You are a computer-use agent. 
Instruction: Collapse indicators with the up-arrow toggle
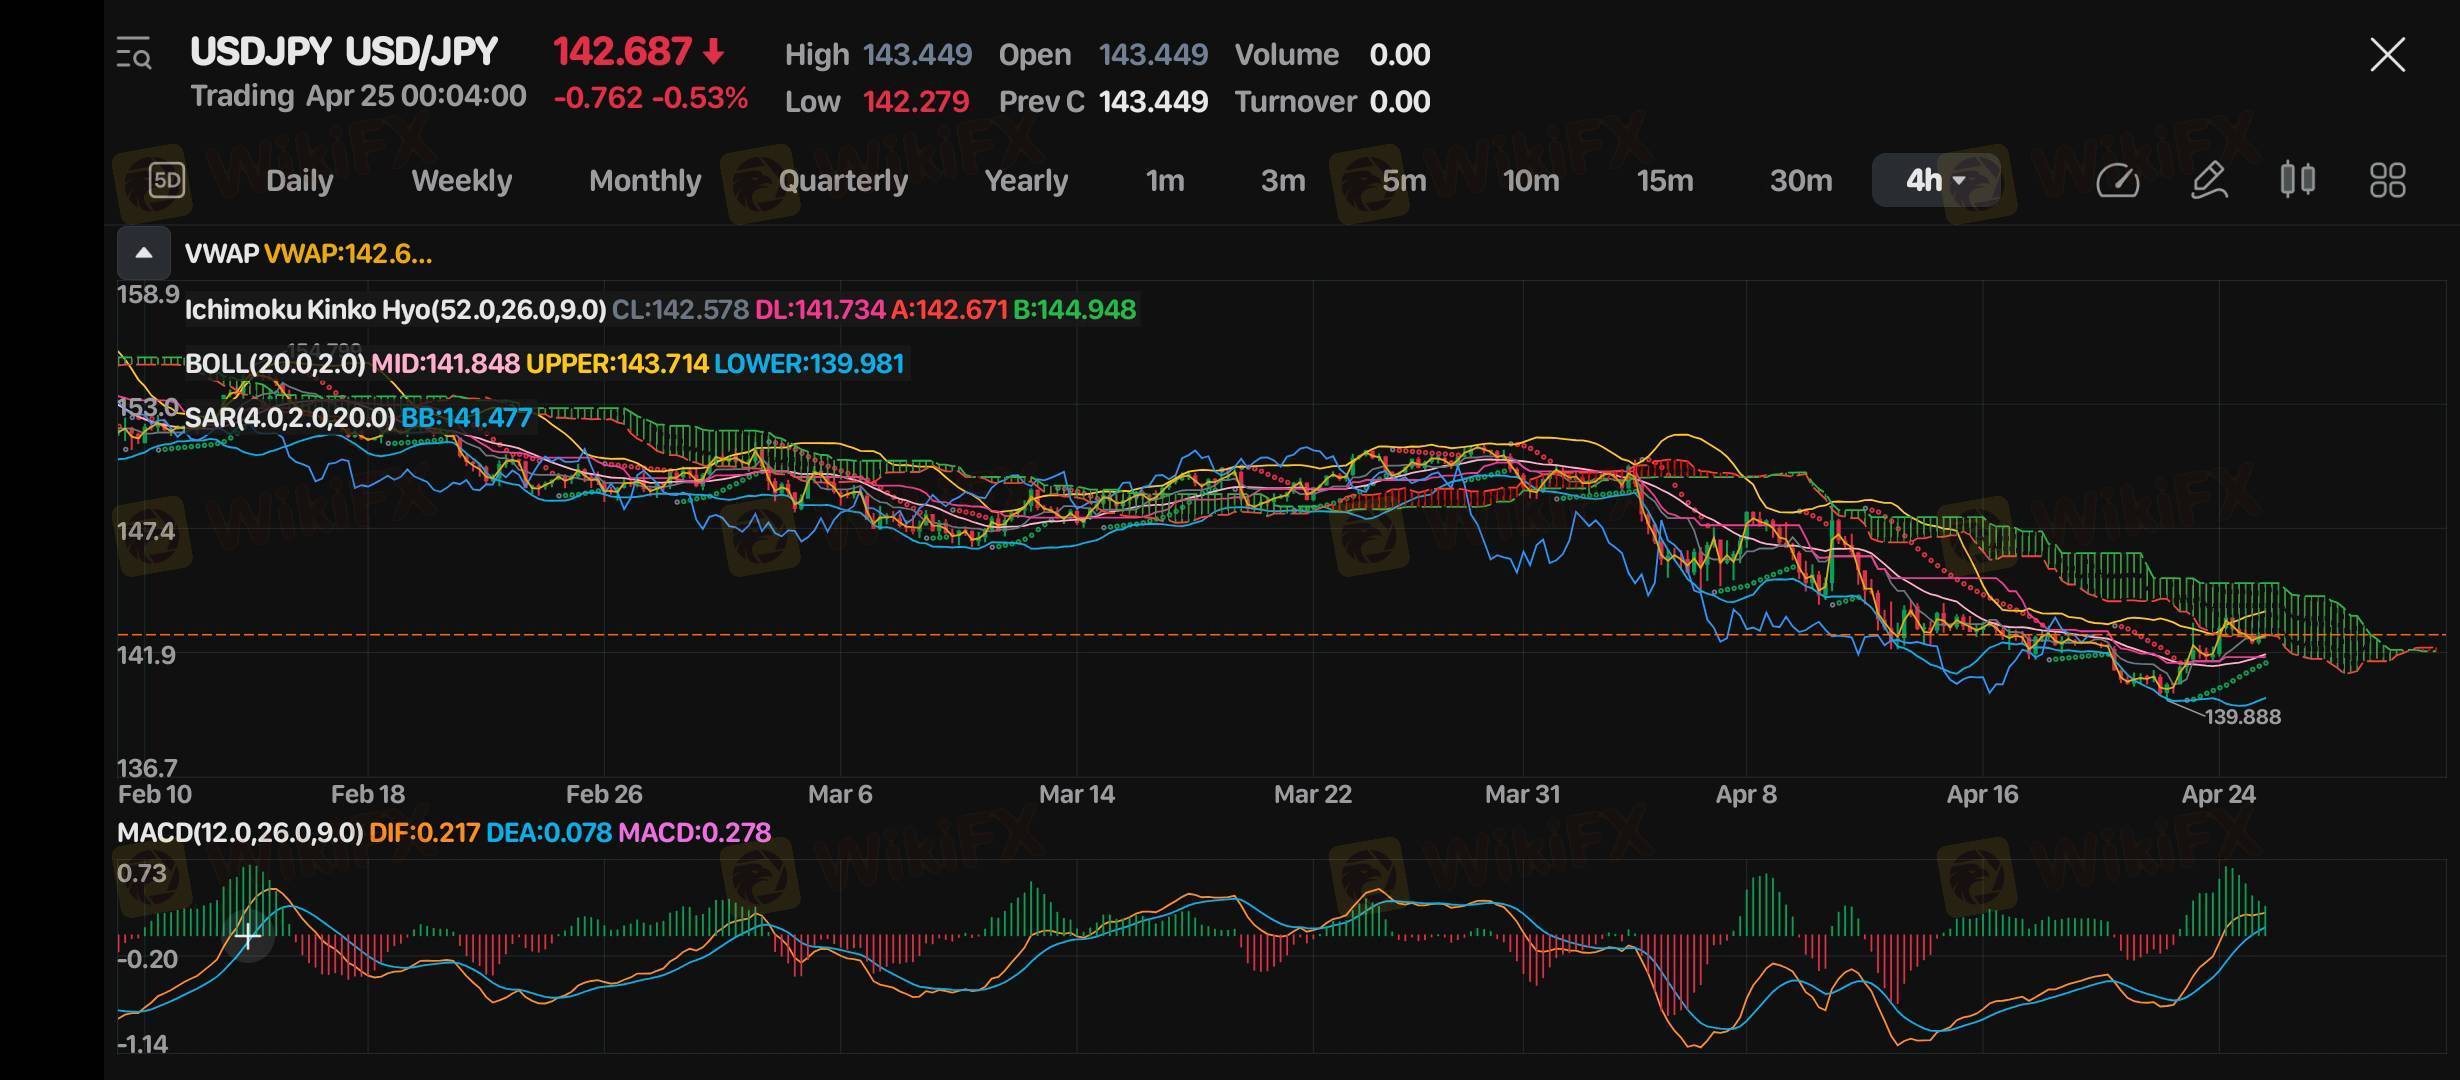(x=144, y=253)
